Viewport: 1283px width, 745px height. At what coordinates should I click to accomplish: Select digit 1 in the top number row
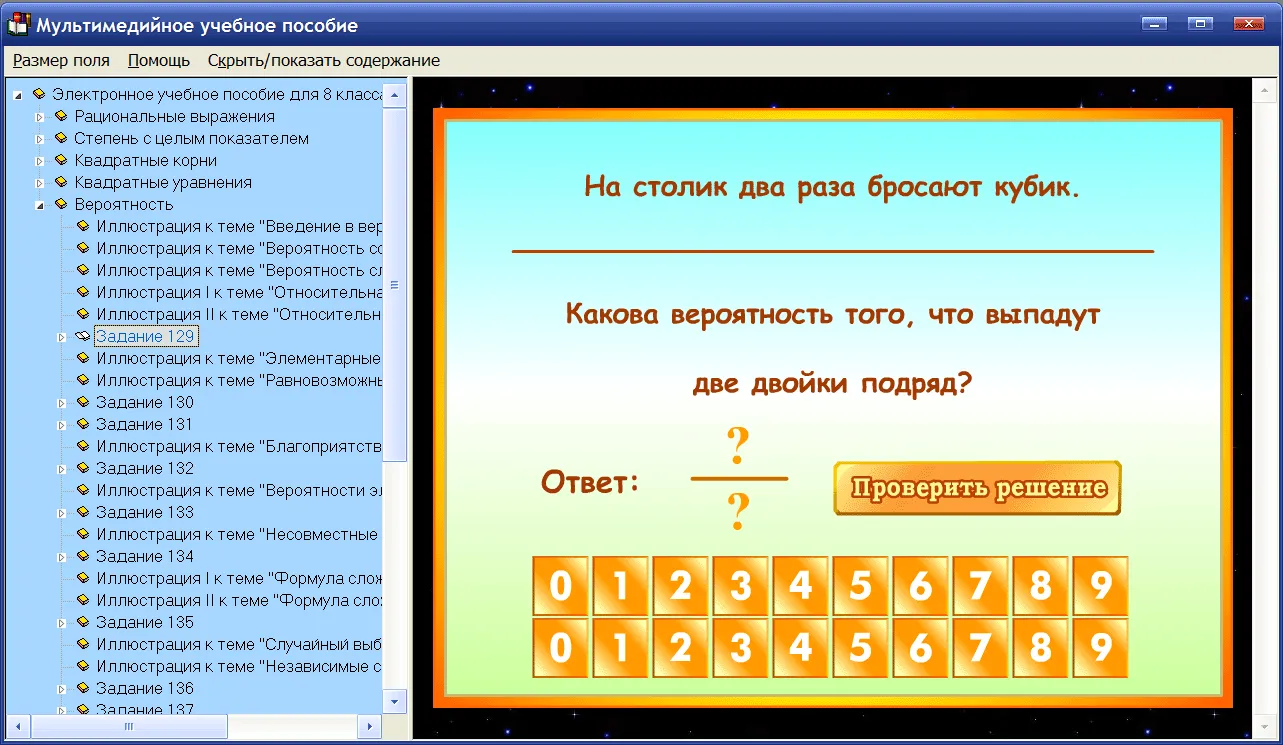(x=620, y=586)
